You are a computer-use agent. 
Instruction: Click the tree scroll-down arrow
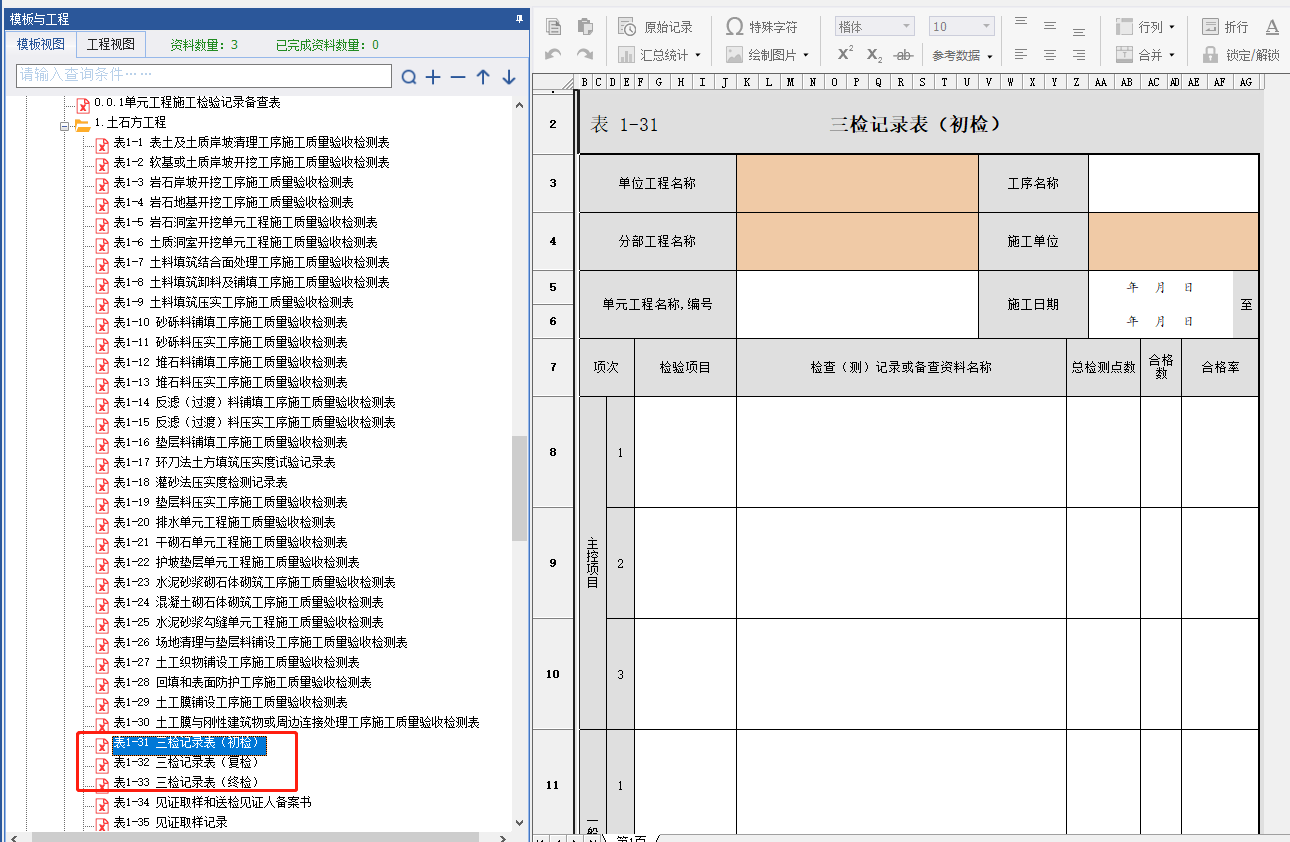tap(519, 823)
